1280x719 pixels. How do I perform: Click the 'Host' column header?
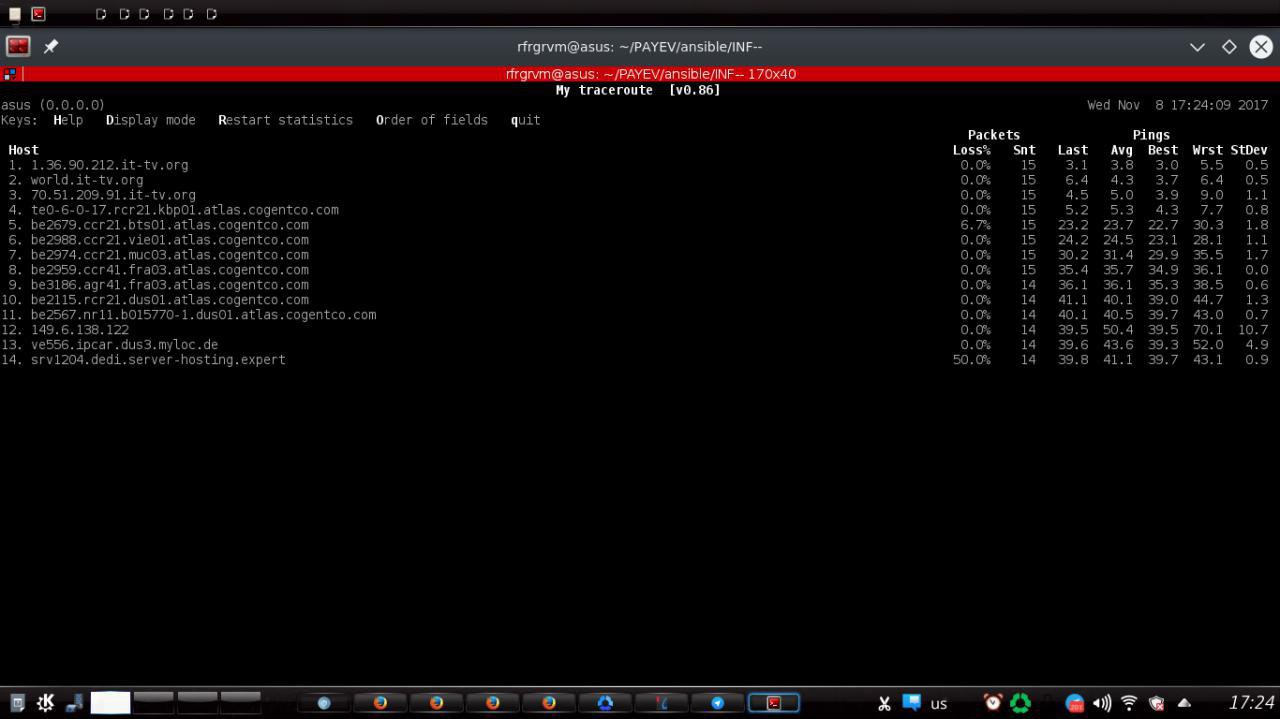(x=23, y=150)
